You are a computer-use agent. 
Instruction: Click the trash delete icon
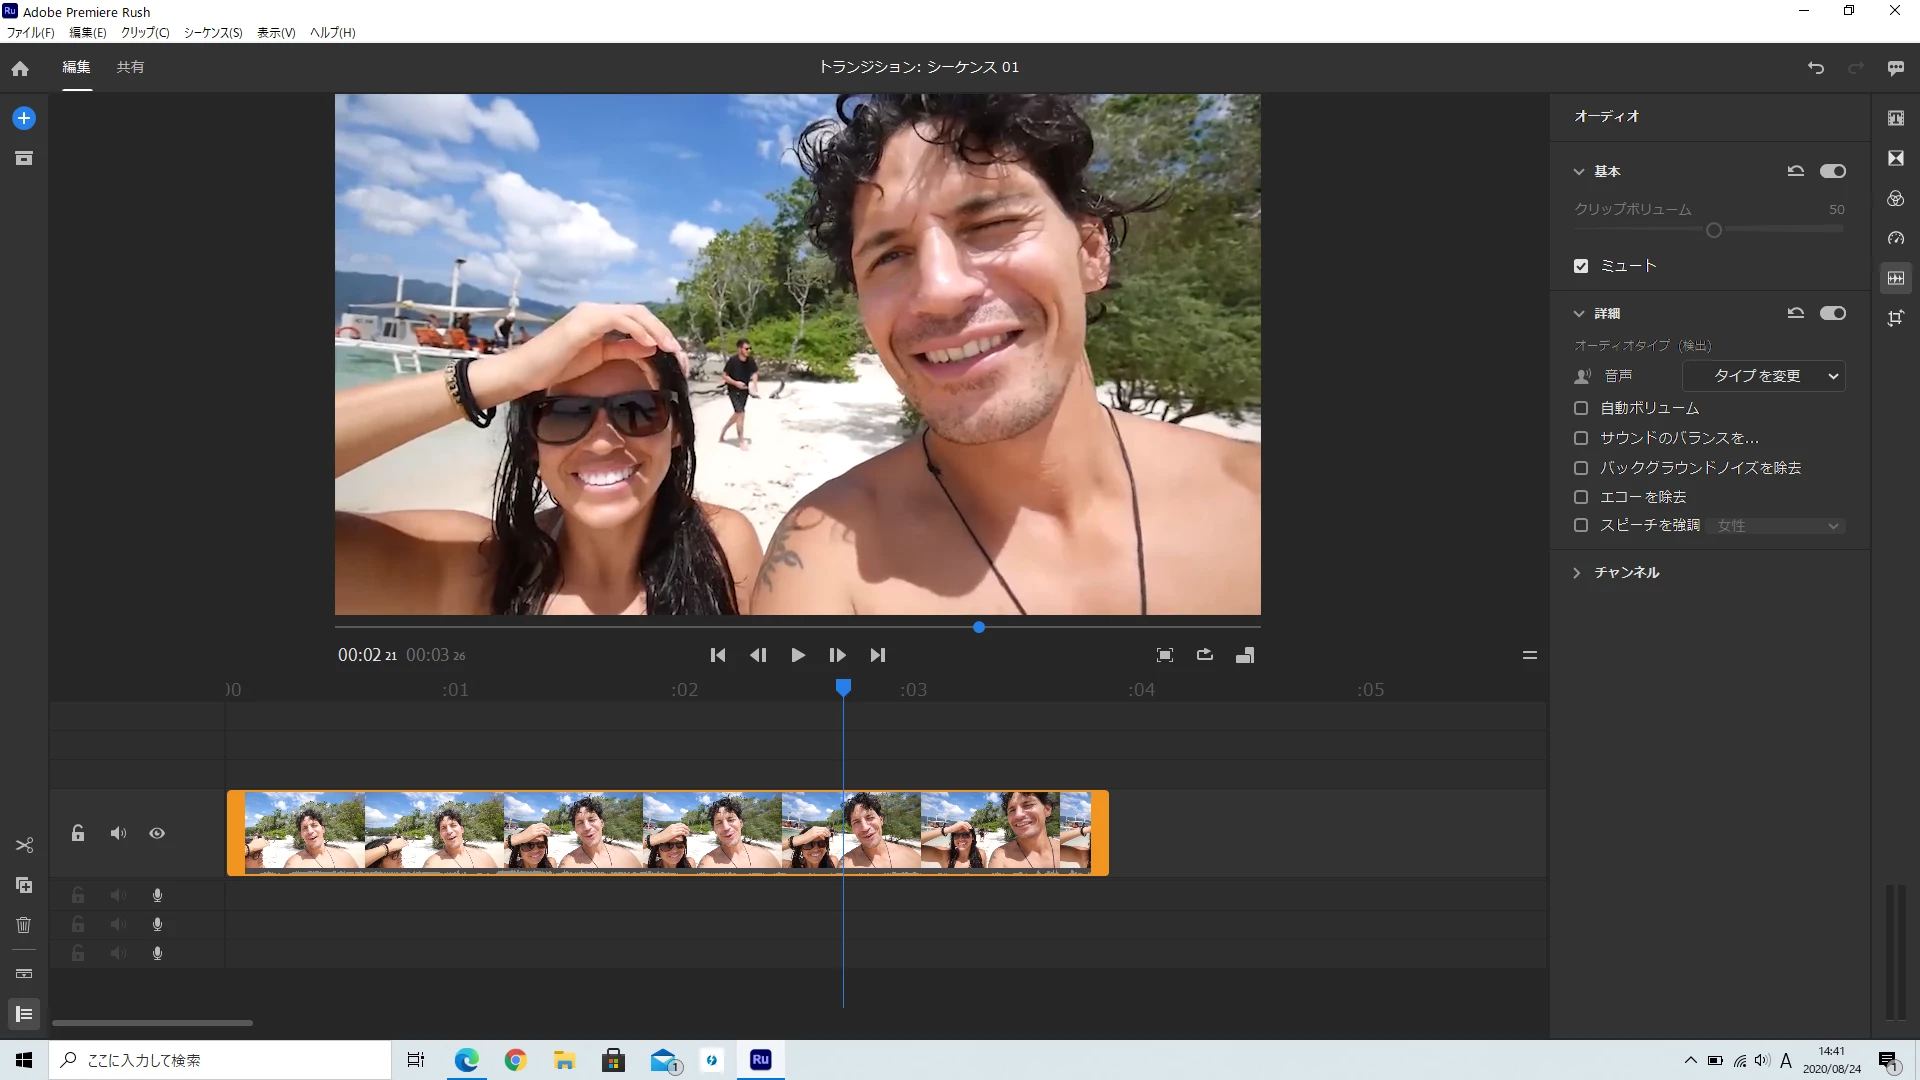(24, 925)
